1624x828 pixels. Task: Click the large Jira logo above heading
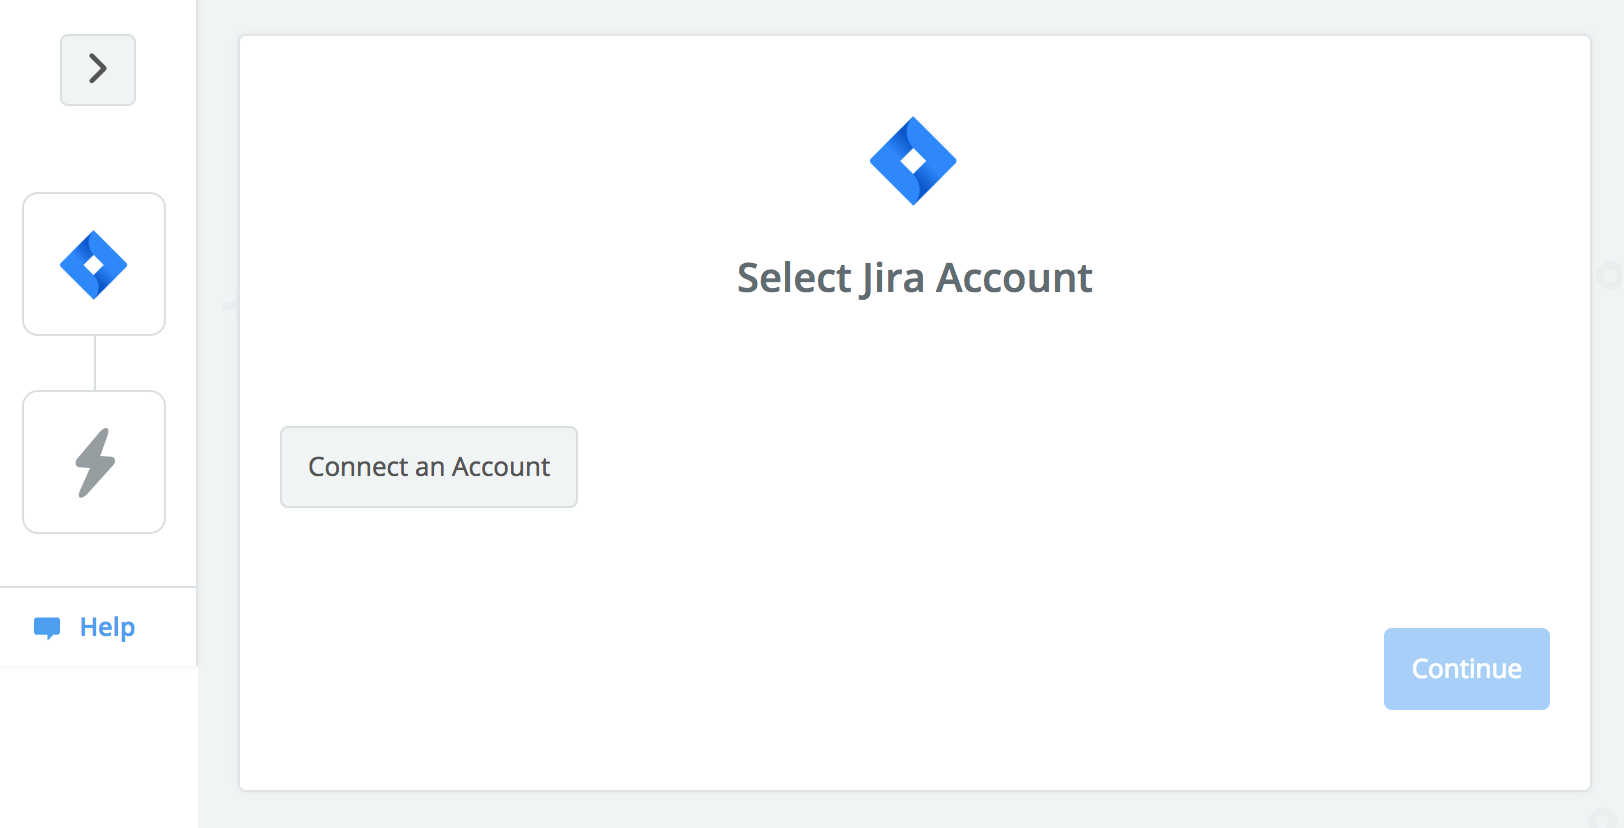tap(913, 161)
